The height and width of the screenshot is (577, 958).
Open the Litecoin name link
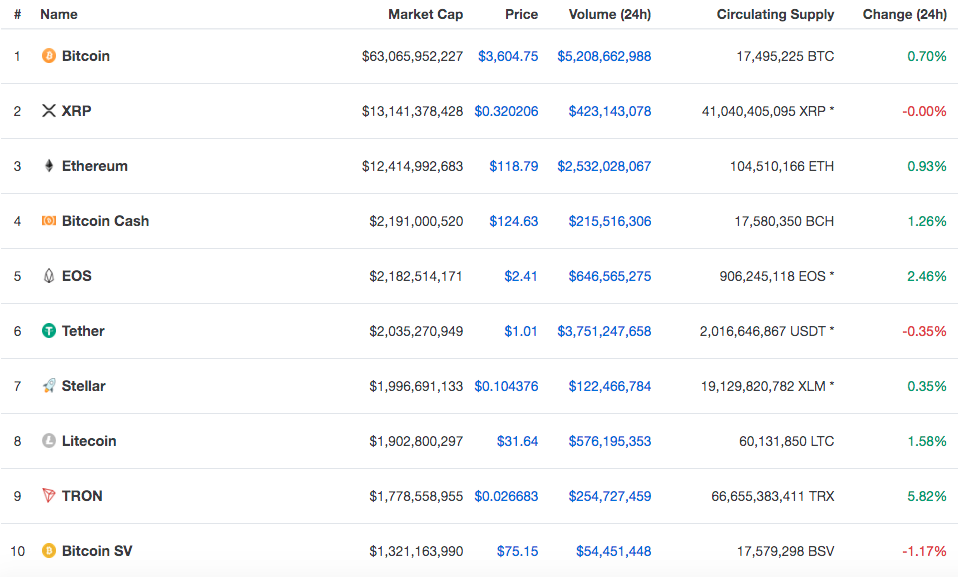pos(89,441)
